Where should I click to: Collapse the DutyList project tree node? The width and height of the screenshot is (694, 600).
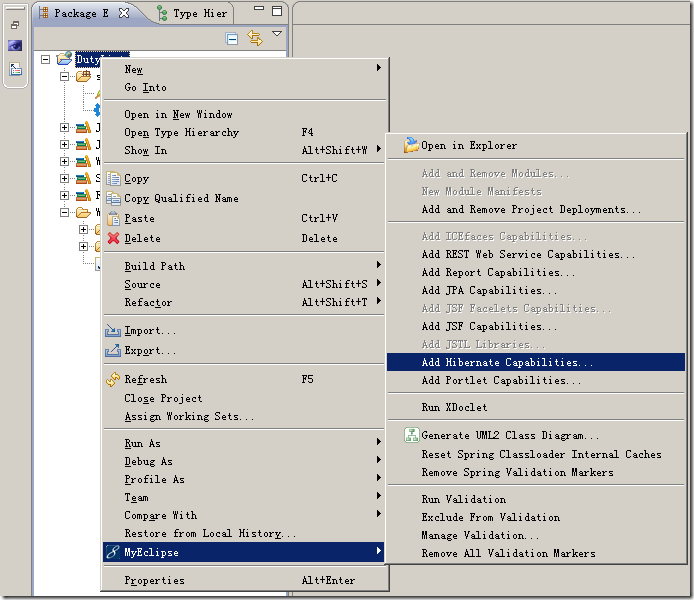click(46, 59)
